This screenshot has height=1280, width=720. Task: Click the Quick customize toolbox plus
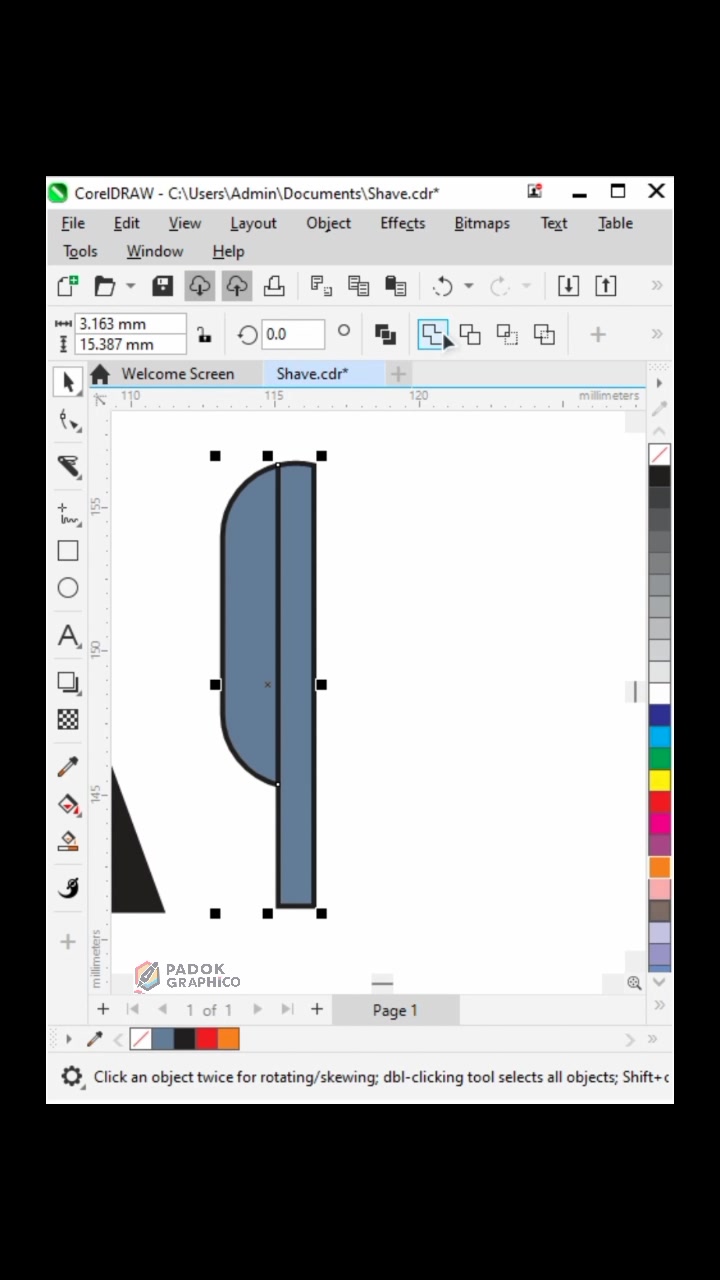(68, 941)
